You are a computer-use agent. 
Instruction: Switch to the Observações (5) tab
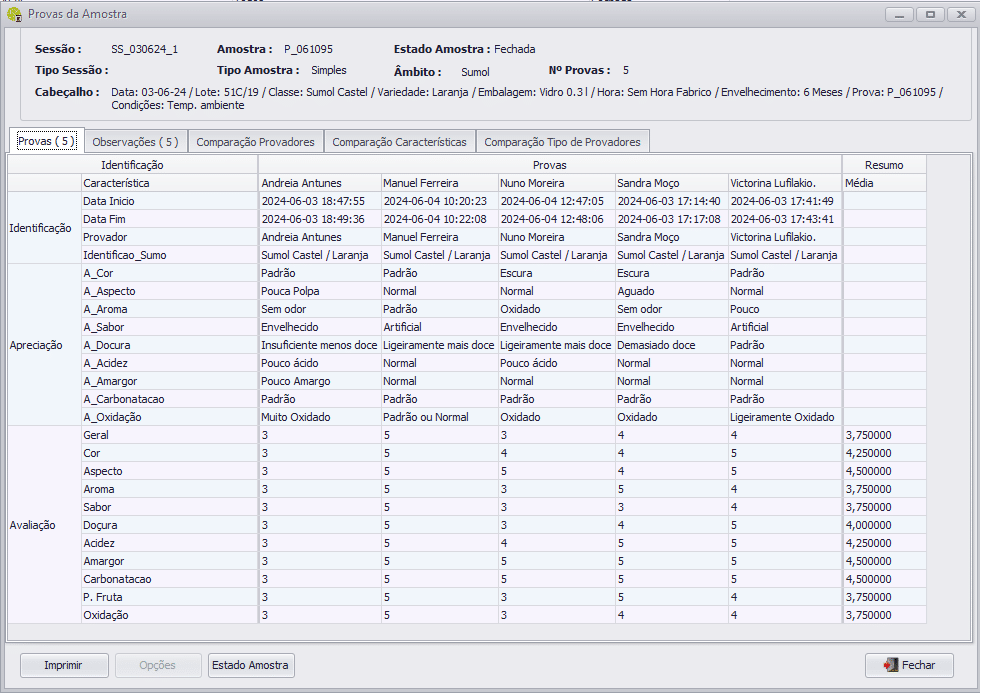[x=135, y=142]
